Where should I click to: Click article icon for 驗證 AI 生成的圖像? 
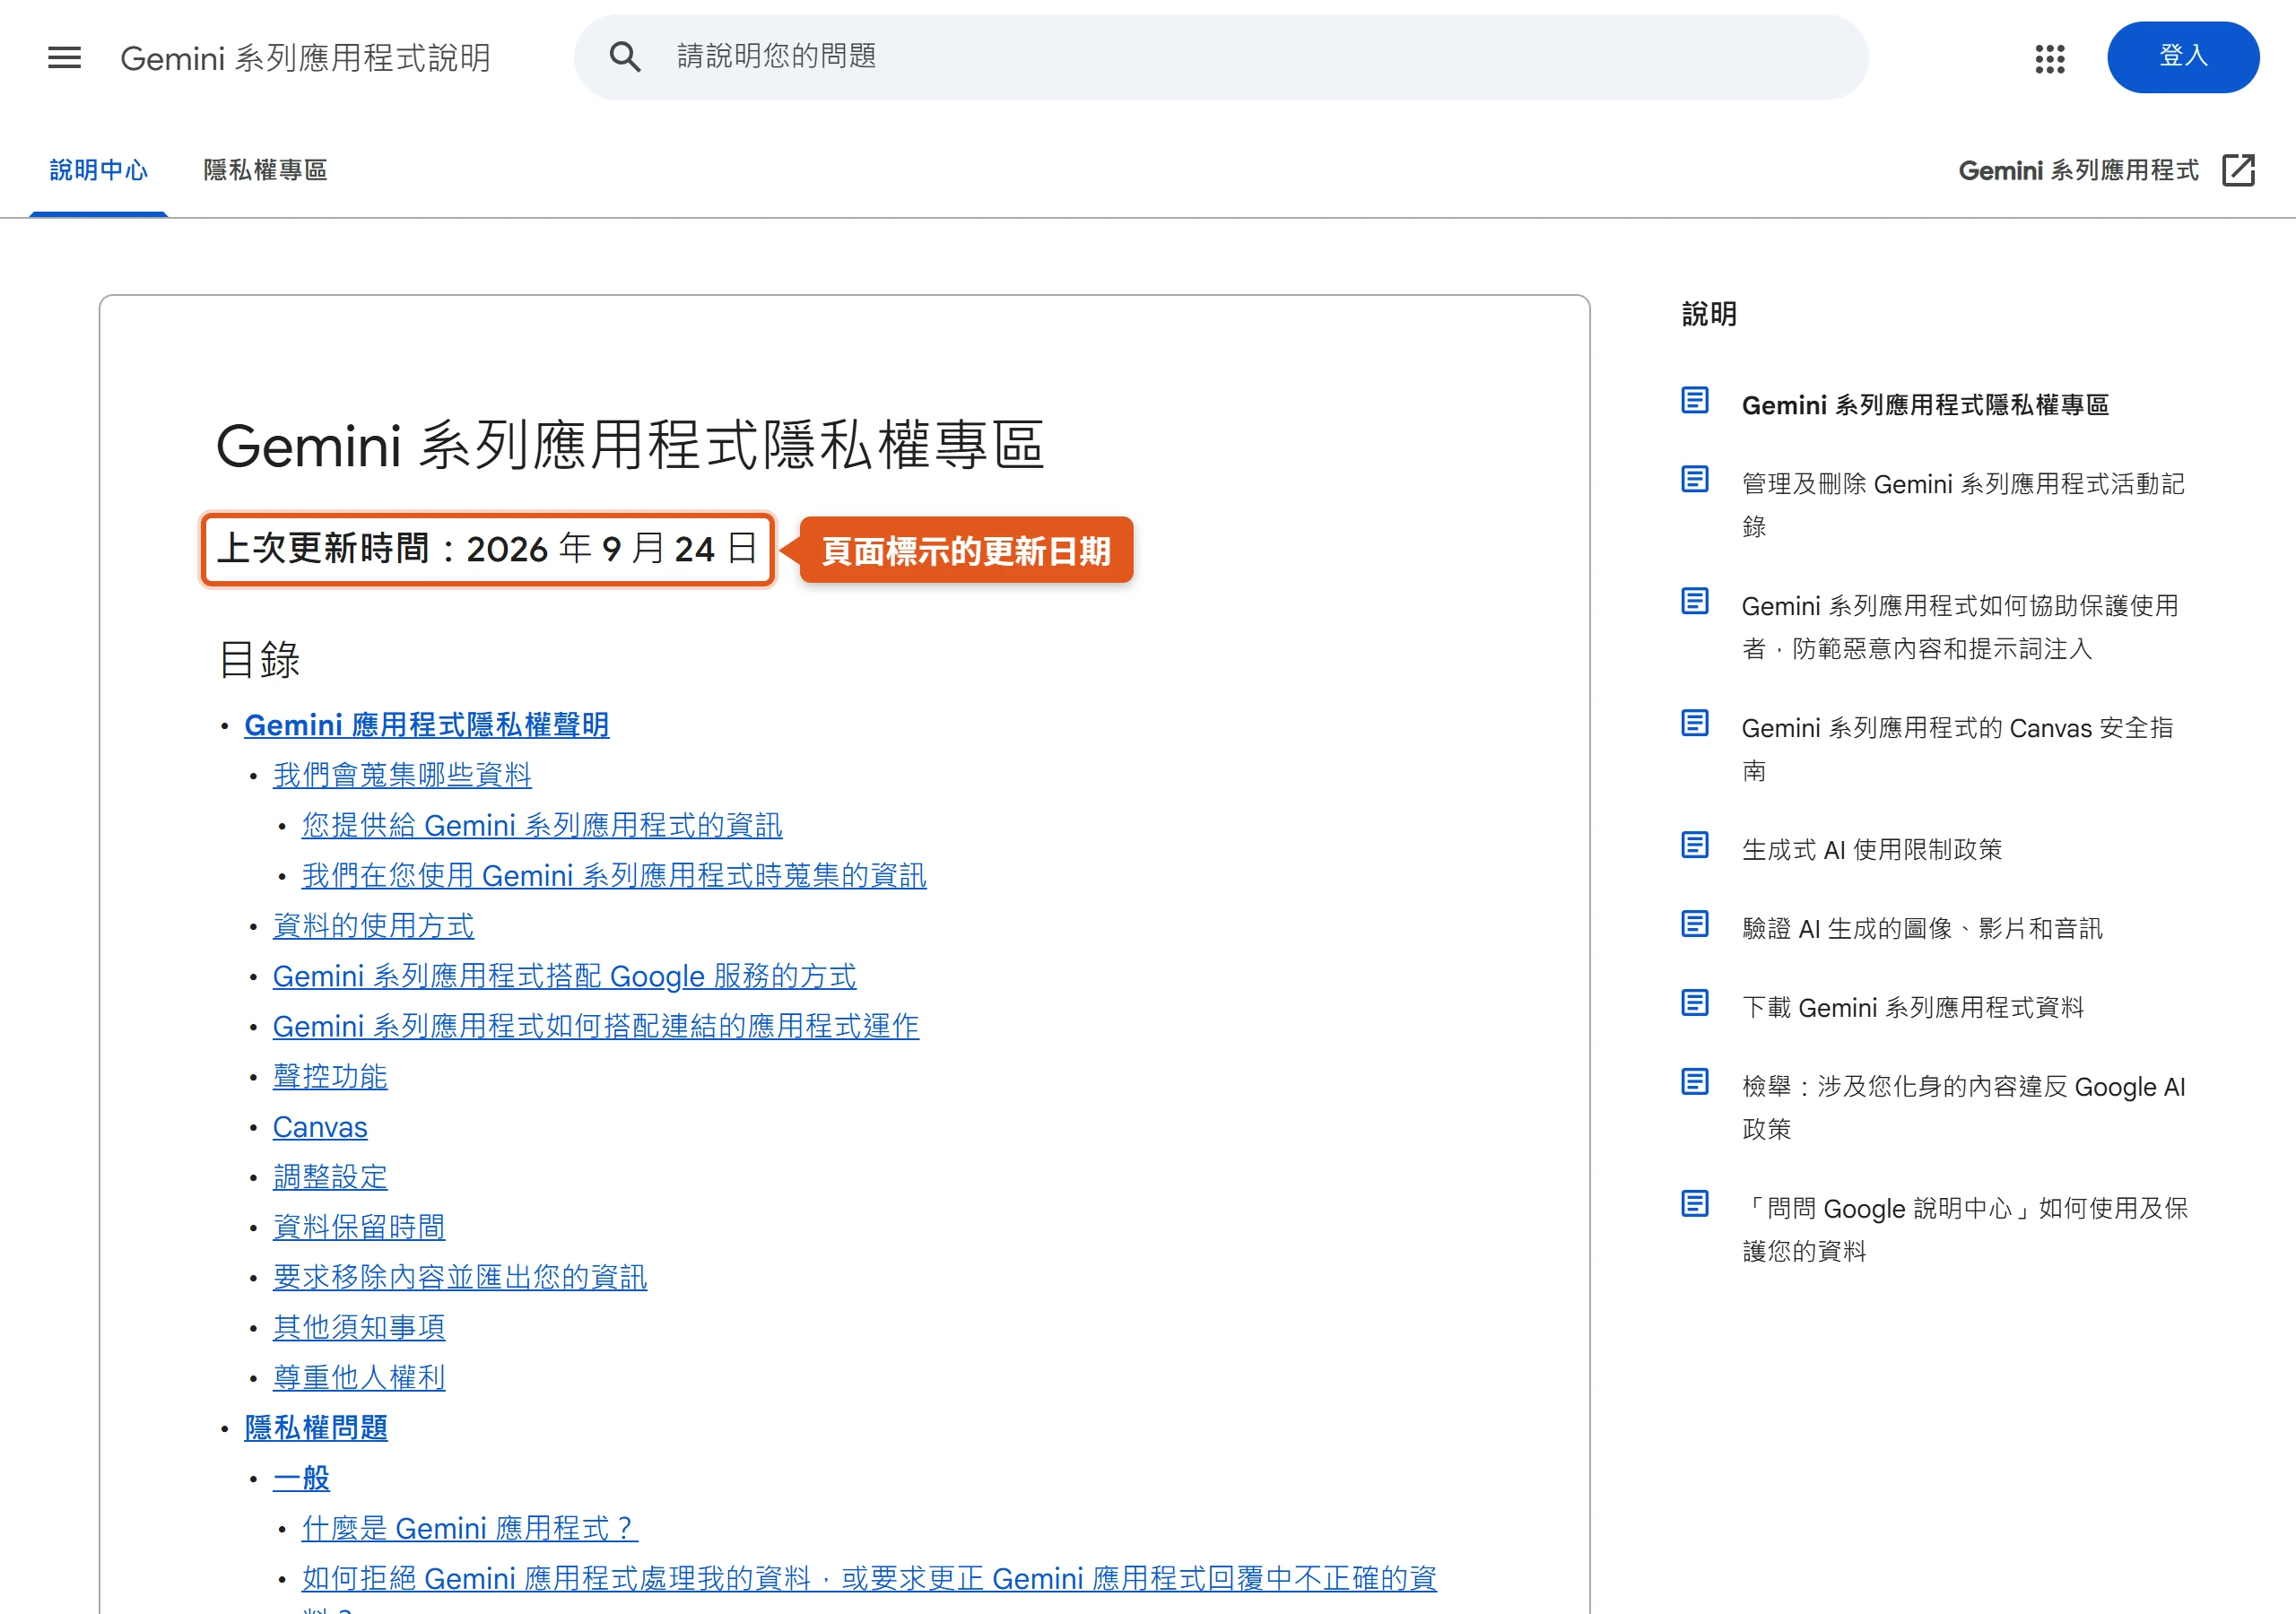pyautogui.click(x=1694, y=924)
